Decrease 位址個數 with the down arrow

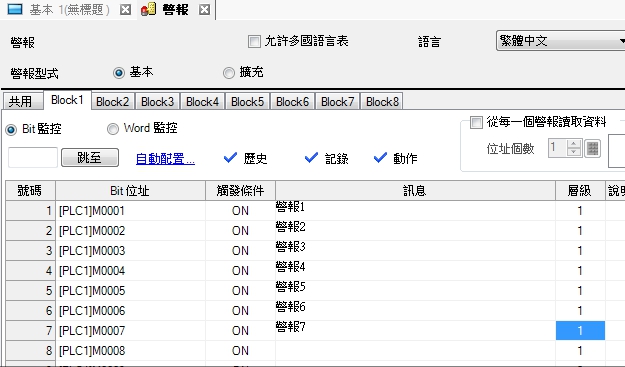574,152
